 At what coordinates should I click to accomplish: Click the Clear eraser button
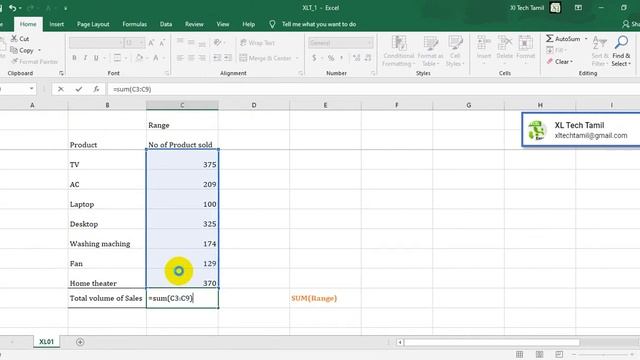point(560,62)
